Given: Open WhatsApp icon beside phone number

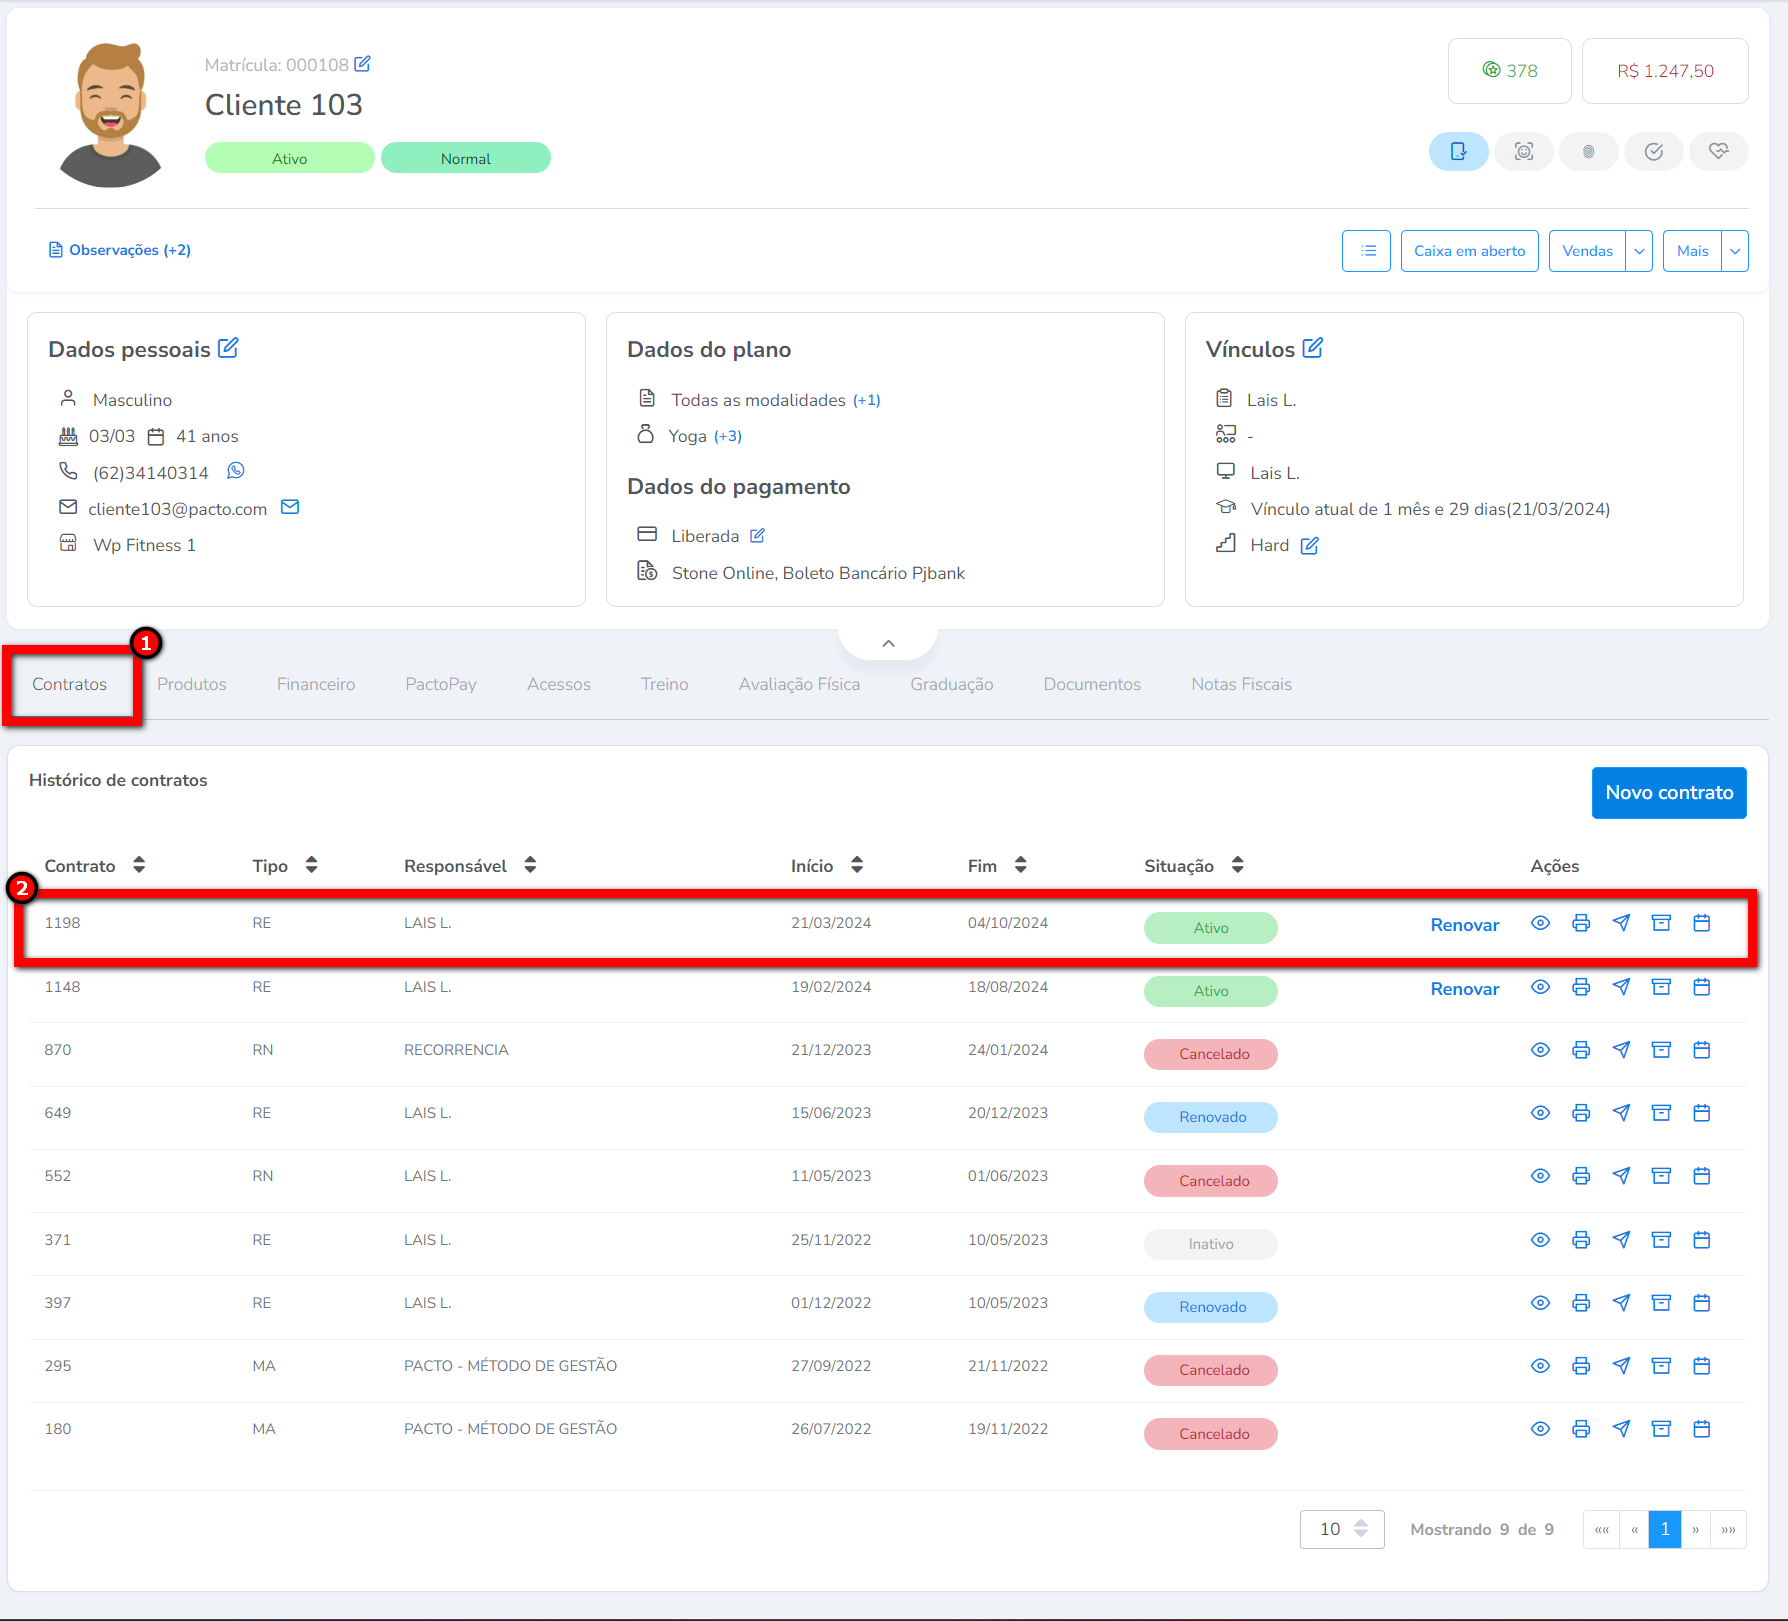Looking at the screenshot, I should pos(236,471).
